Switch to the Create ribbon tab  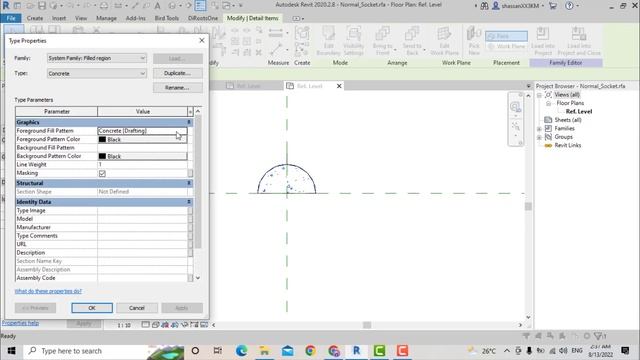tap(35, 18)
